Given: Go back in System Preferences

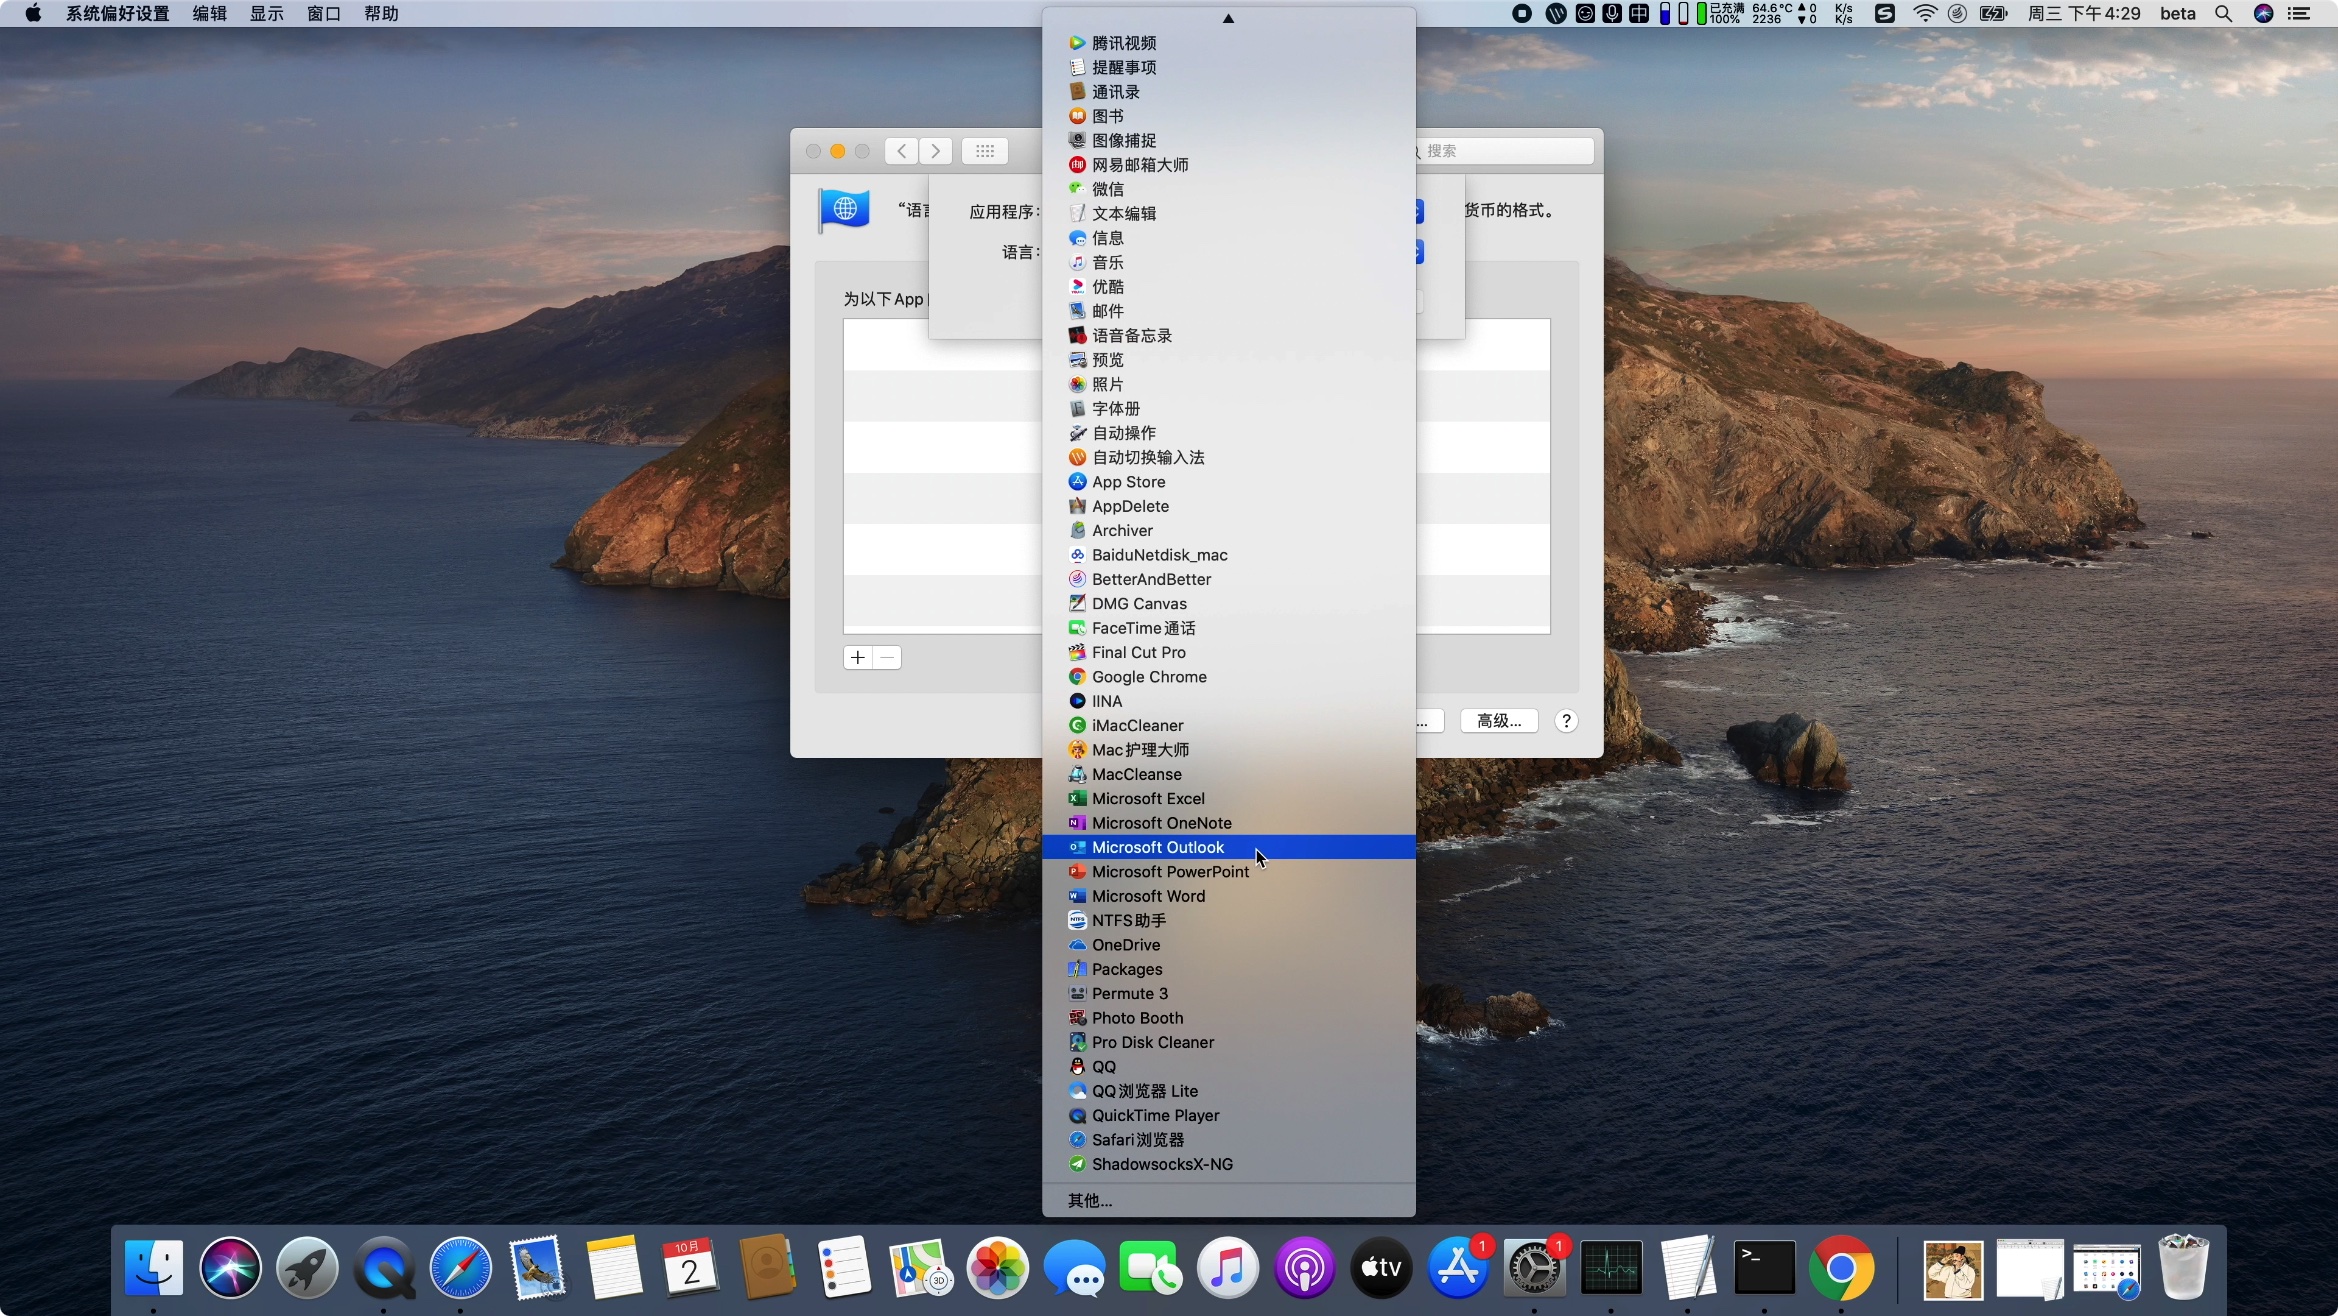Looking at the screenshot, I should tap(902, 151).
